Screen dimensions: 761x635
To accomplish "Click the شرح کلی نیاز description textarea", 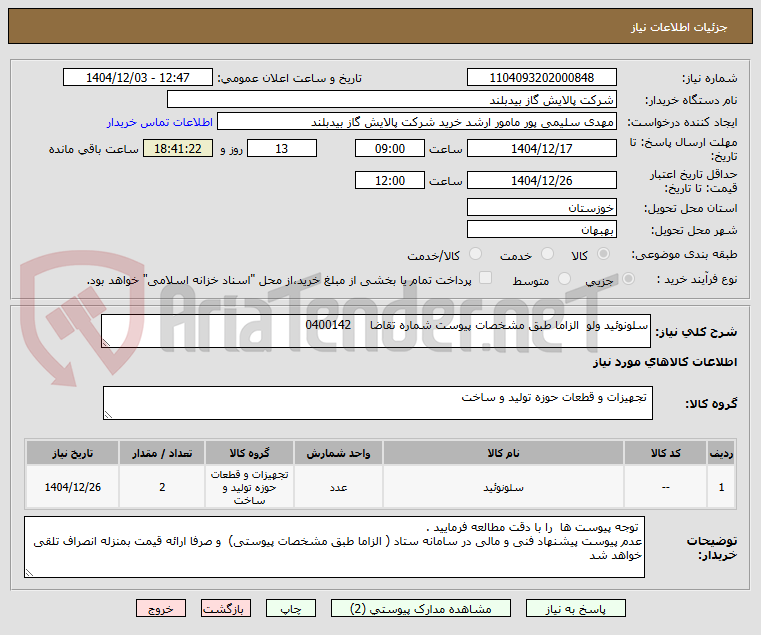I will (376, 331).
